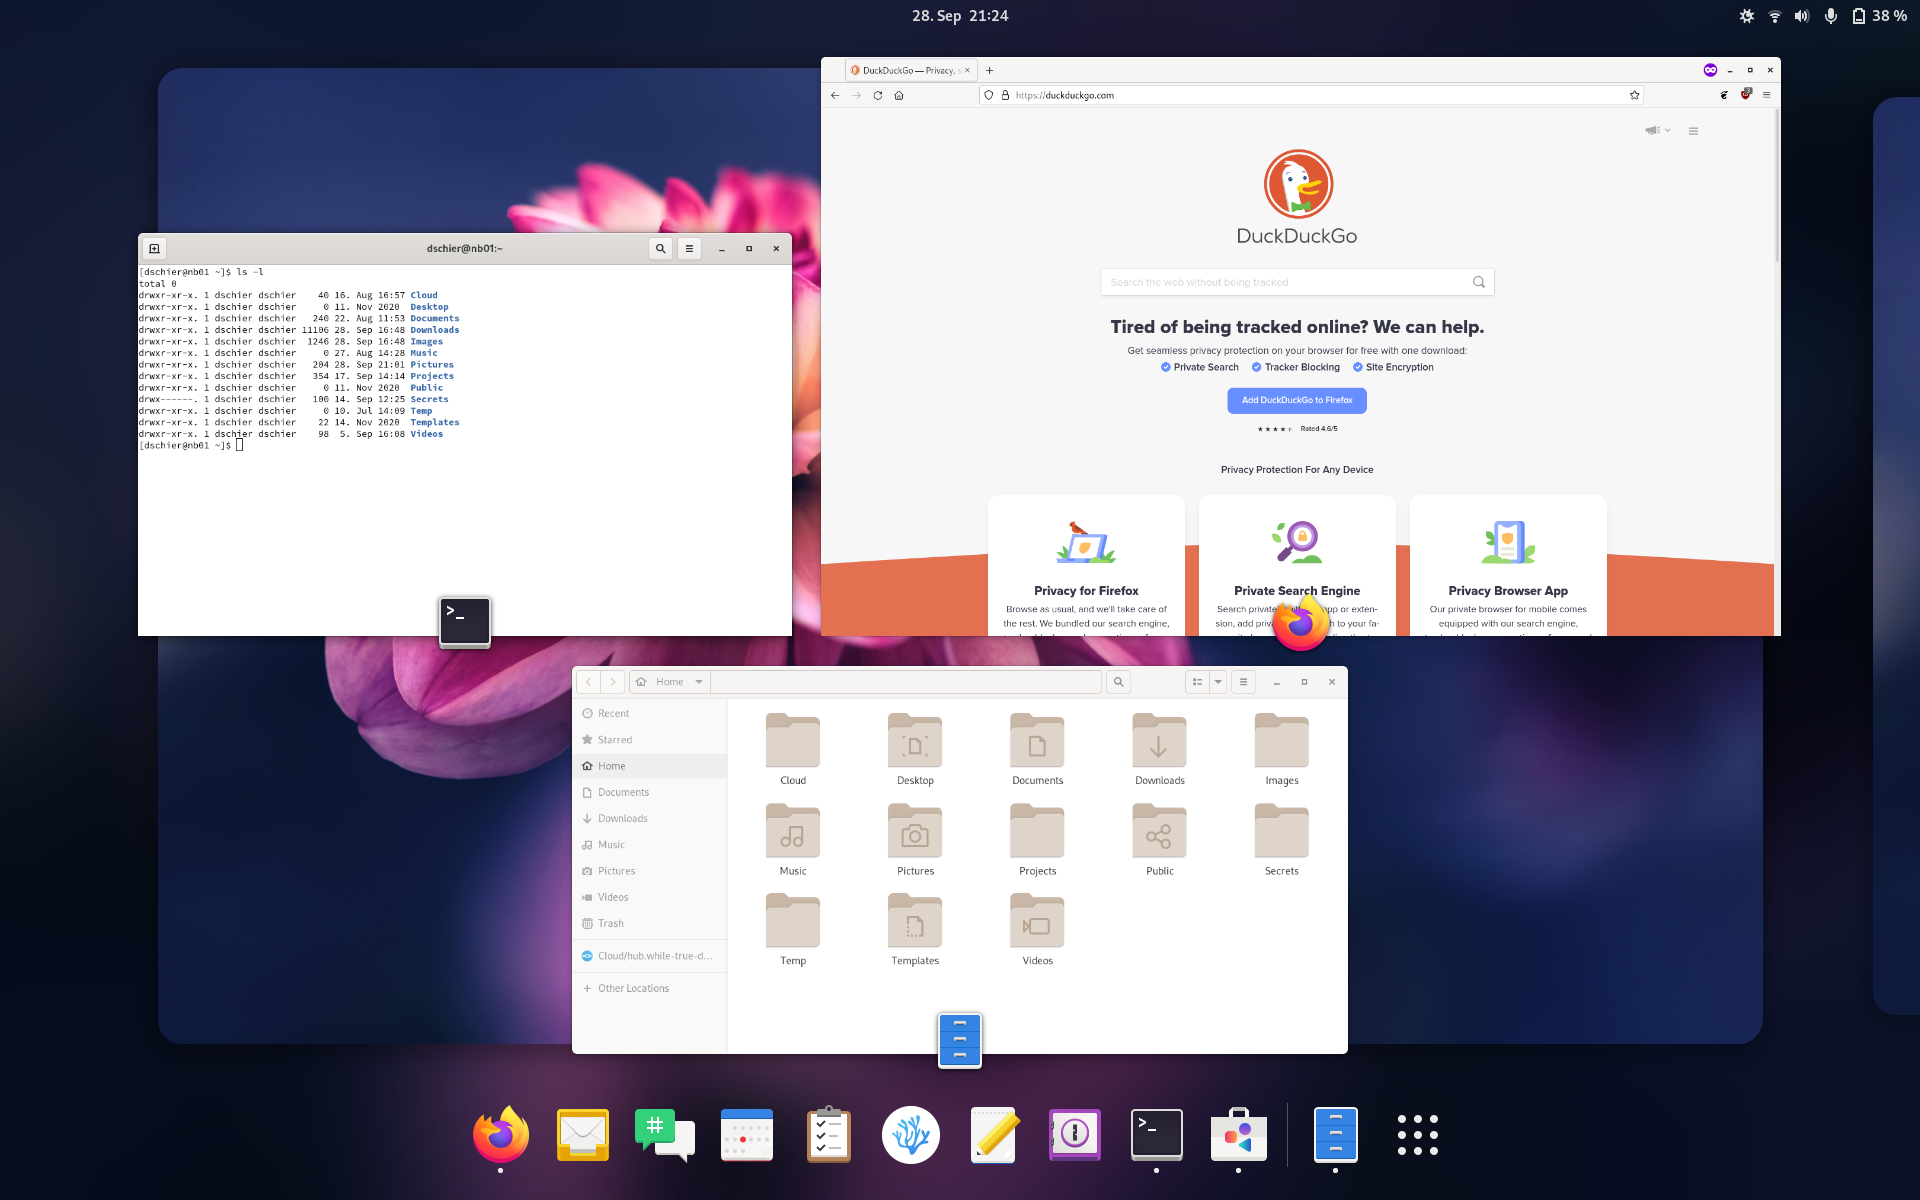This screenshot has width=1920, height=1200.
Task: Toggle tracking protection via the URL bar shield
Action: (989, 95)
